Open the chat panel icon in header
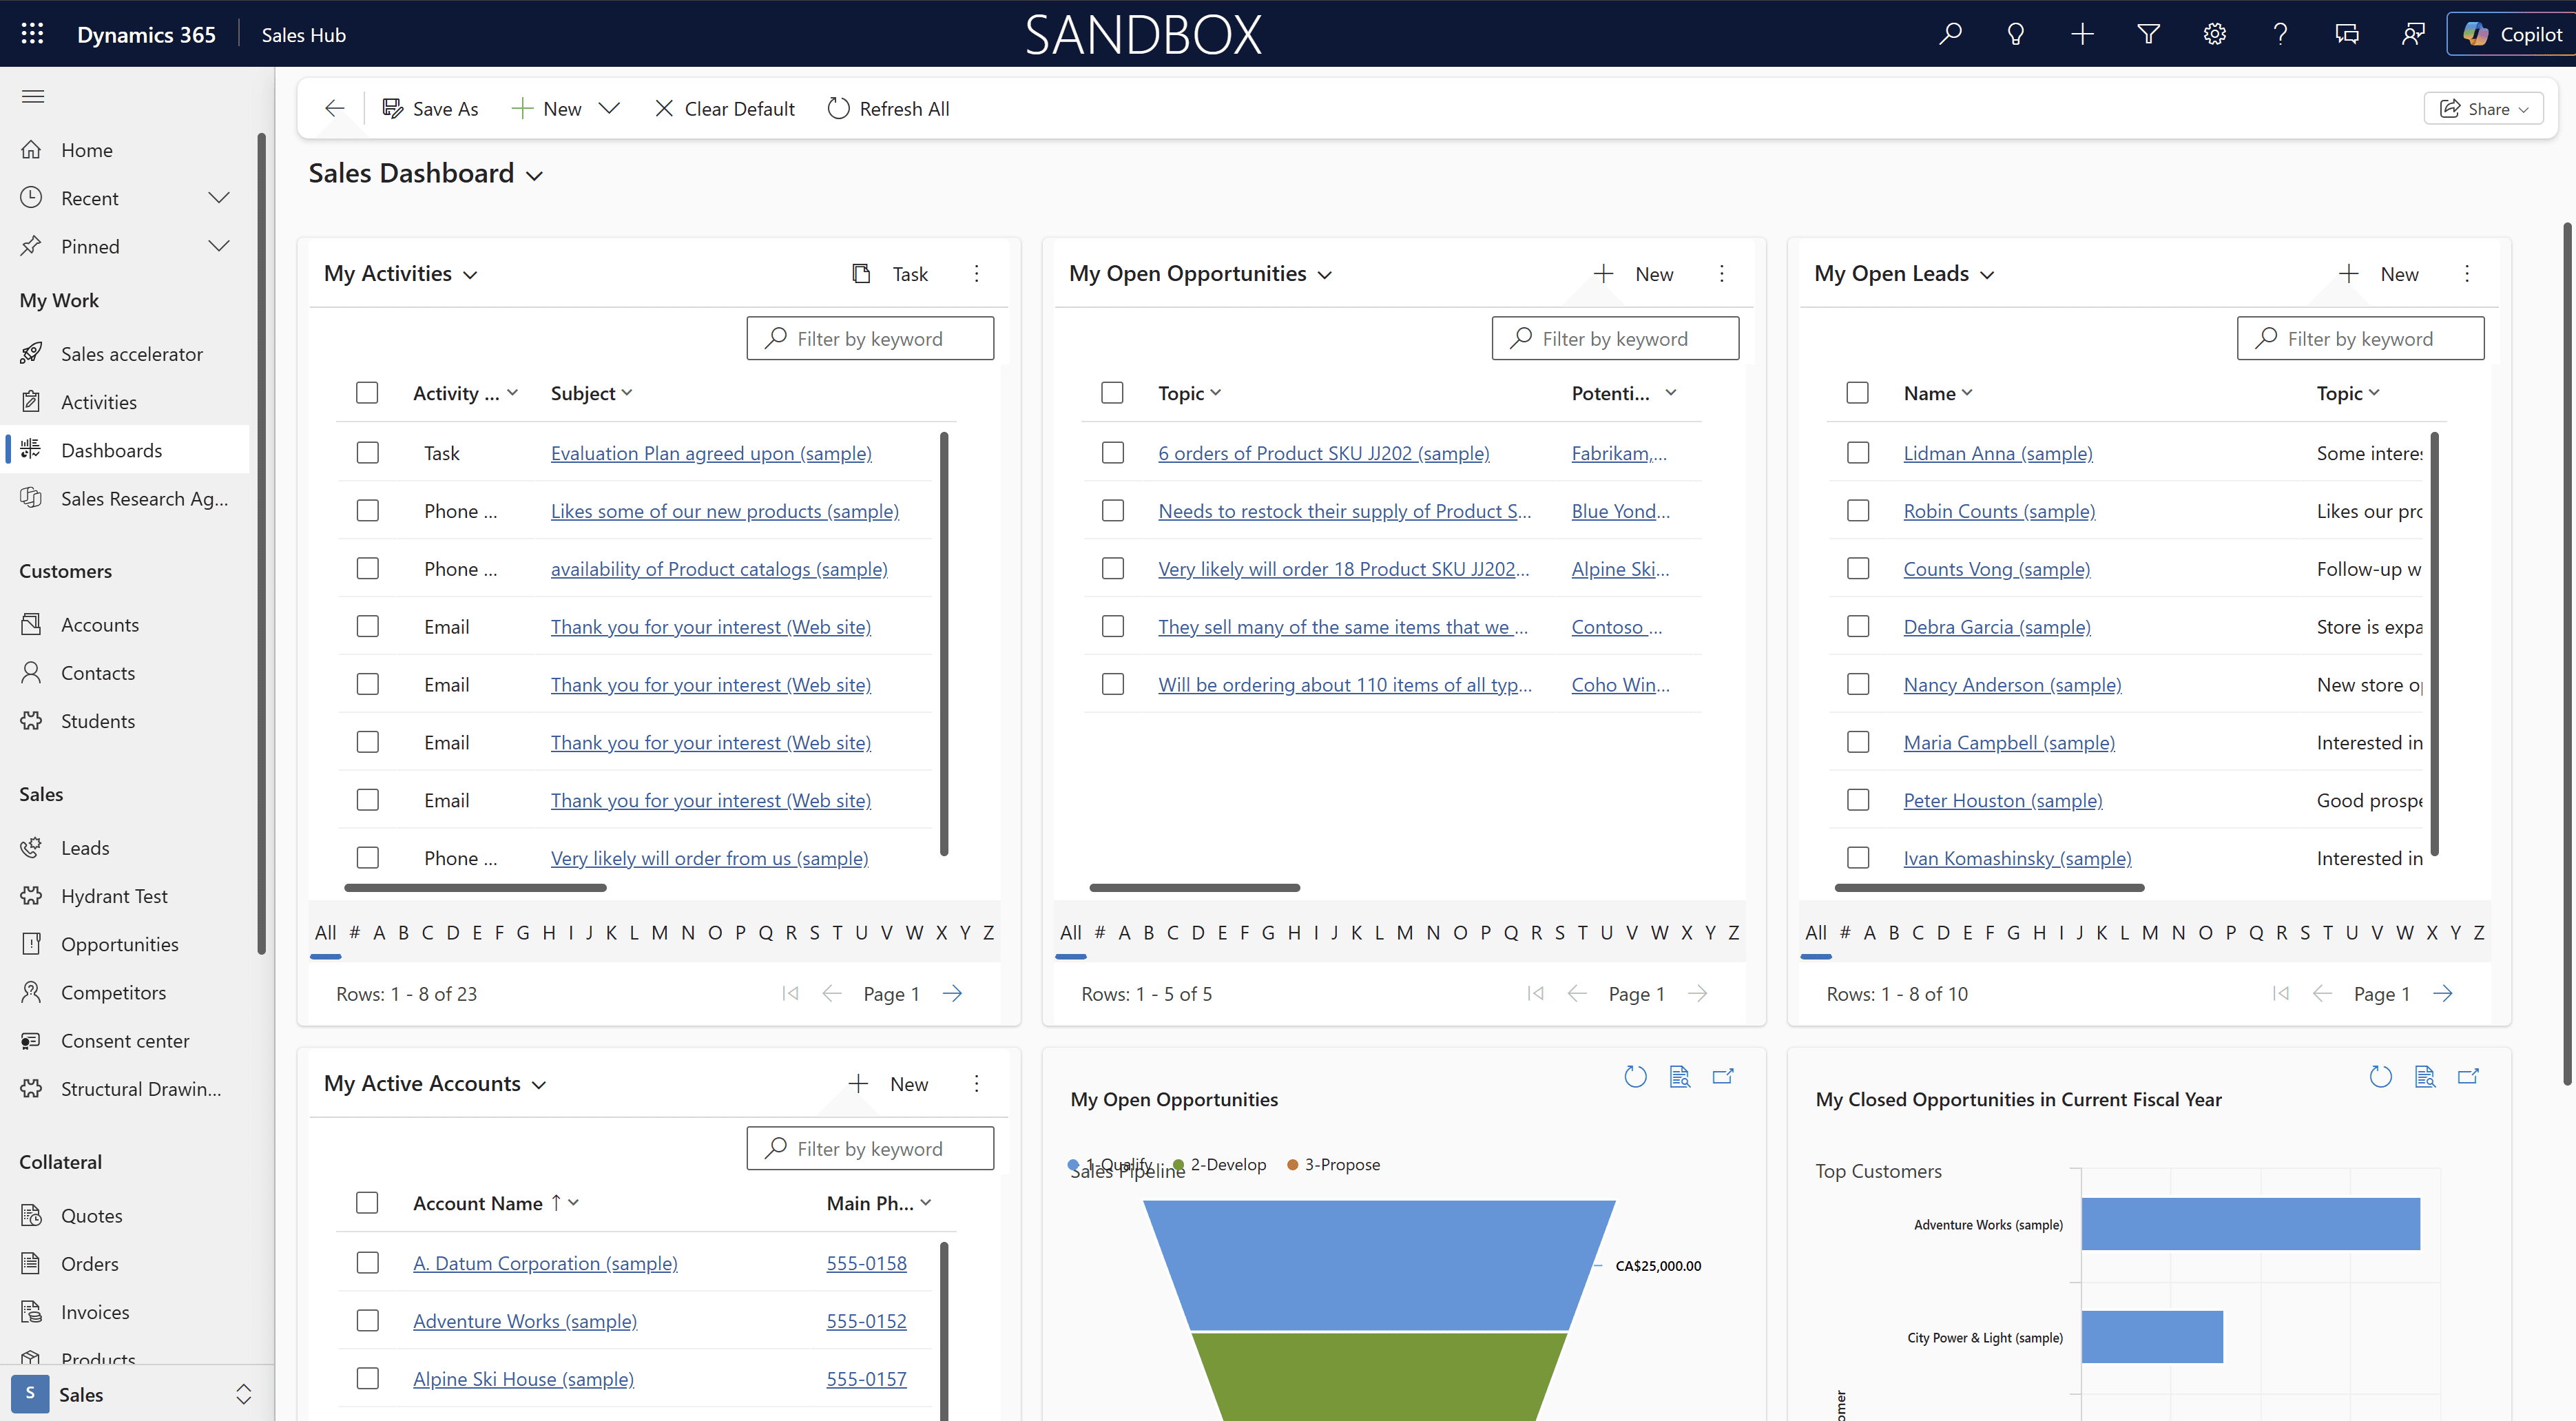 tap(2347, 34)
